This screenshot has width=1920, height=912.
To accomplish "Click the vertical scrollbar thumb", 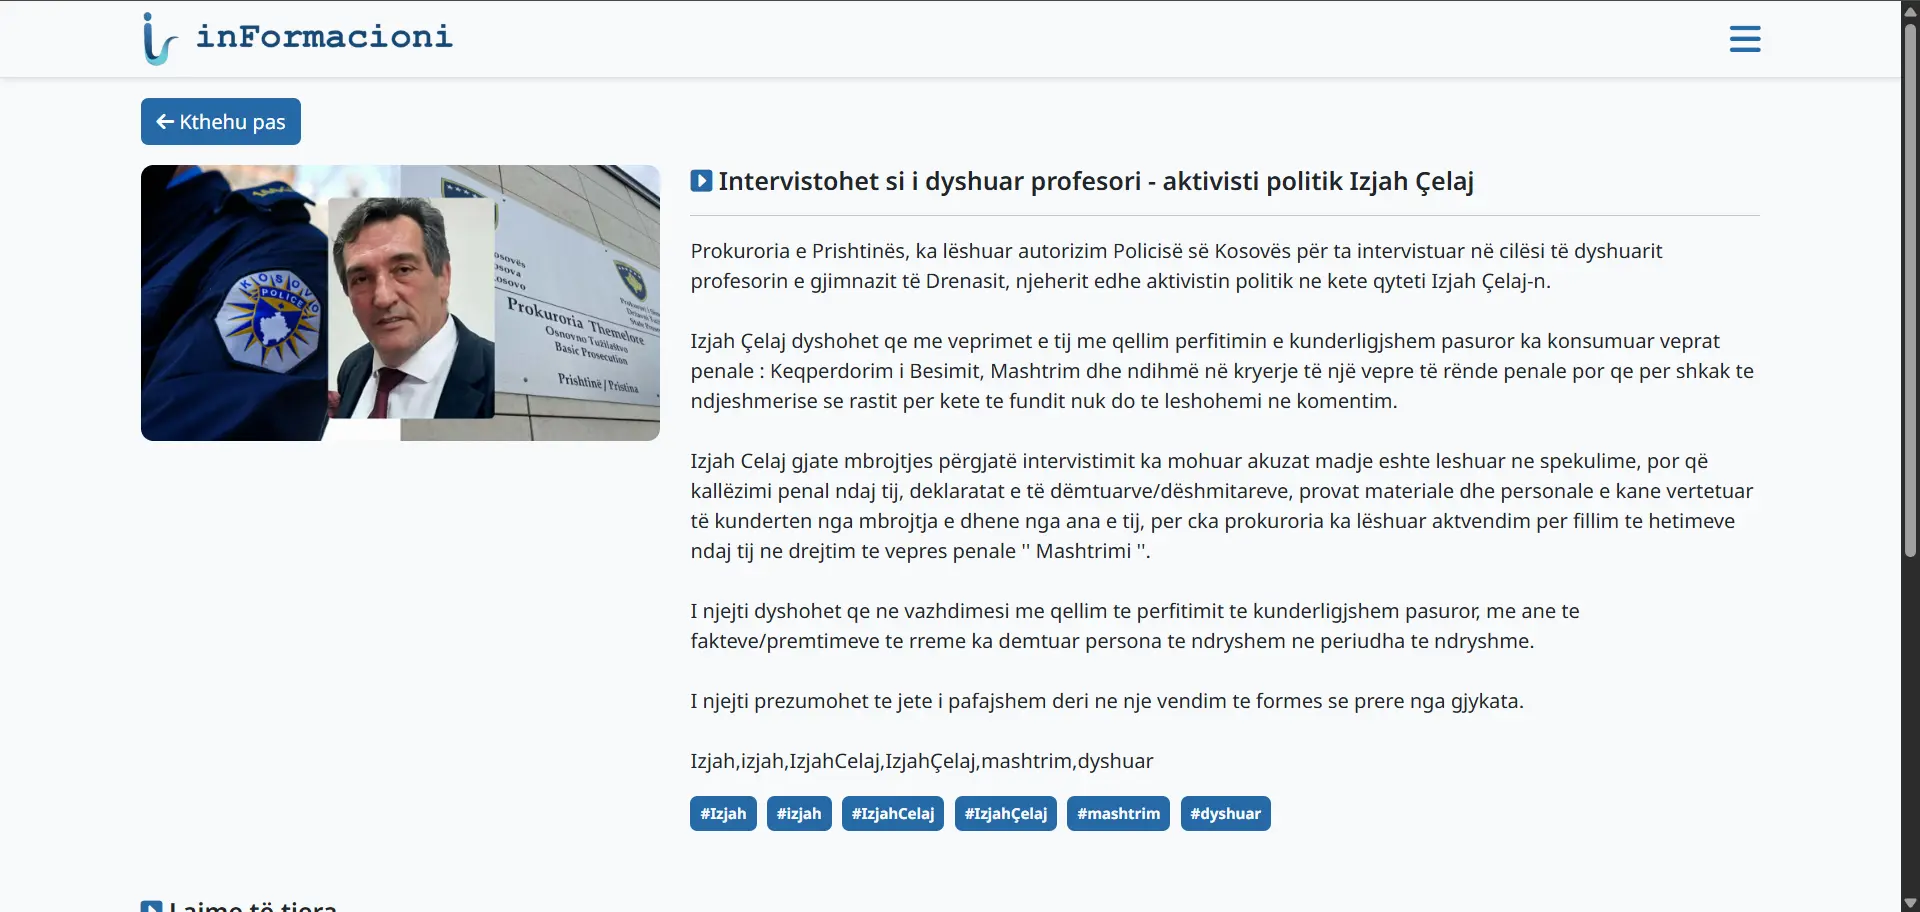I will click(x=1910, y=290).
